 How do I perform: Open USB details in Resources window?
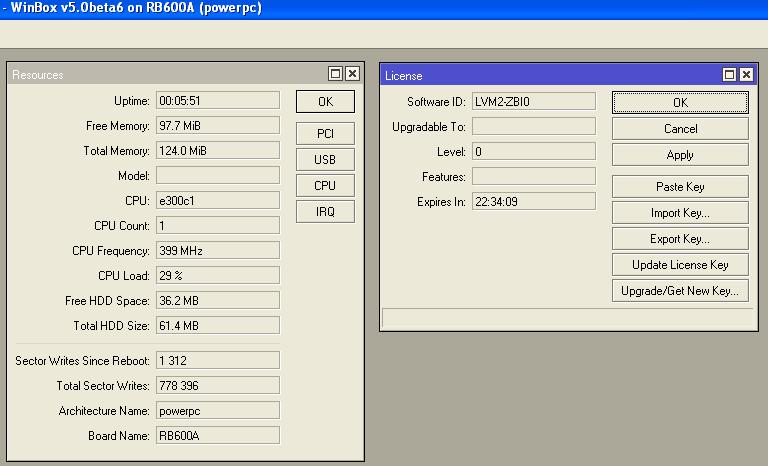pos(325,159)
